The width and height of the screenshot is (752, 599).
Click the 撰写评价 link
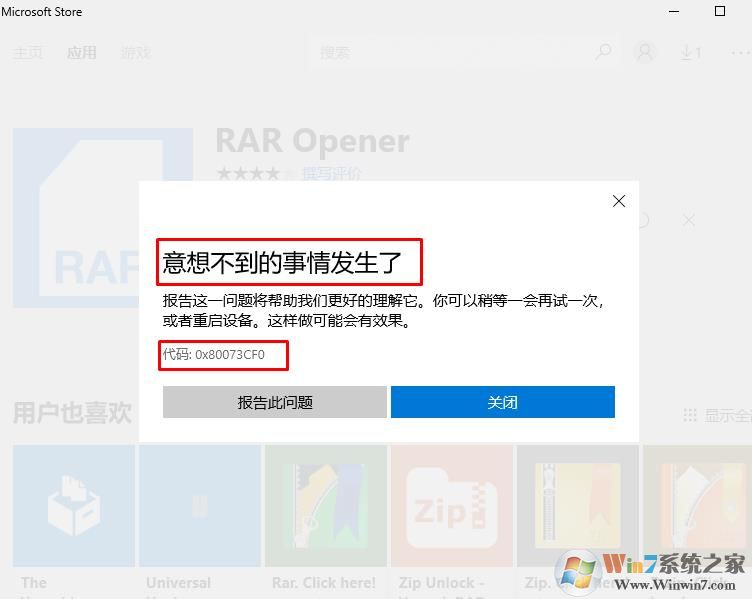pos(331,173)
